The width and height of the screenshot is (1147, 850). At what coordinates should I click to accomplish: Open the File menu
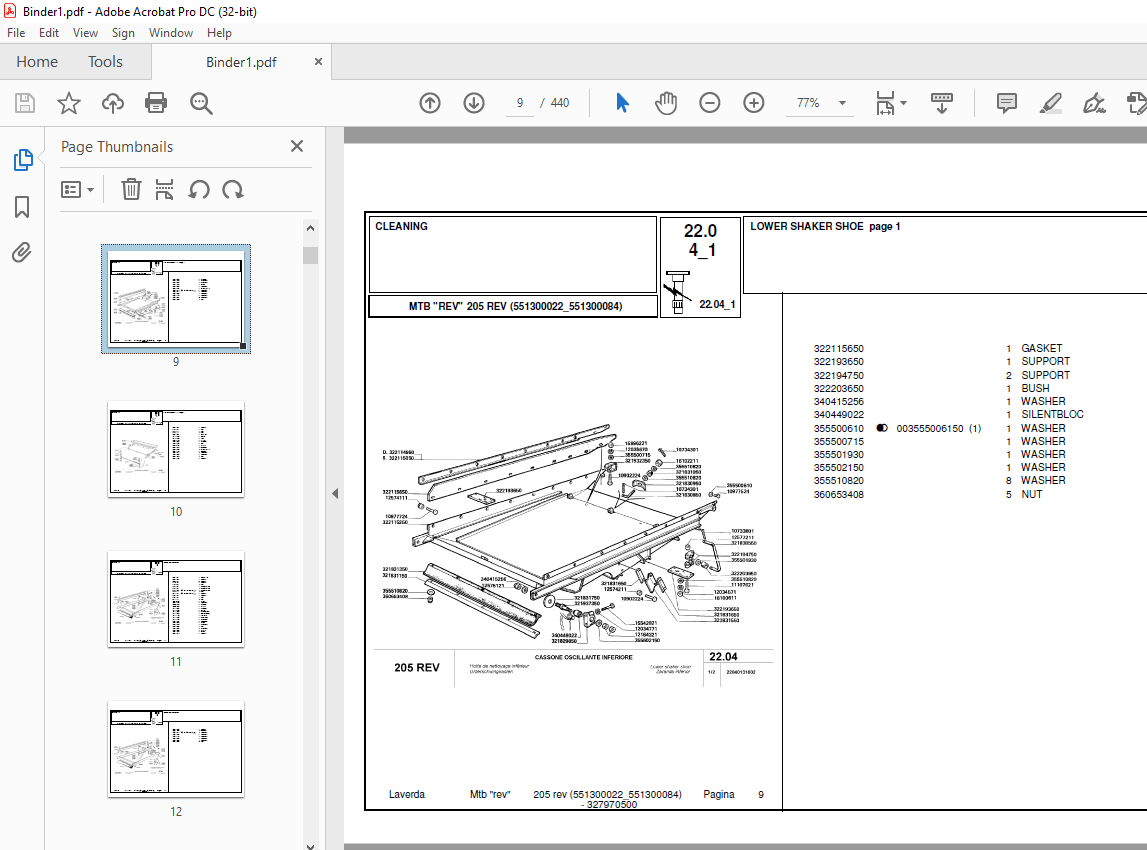tap(16, 33)
